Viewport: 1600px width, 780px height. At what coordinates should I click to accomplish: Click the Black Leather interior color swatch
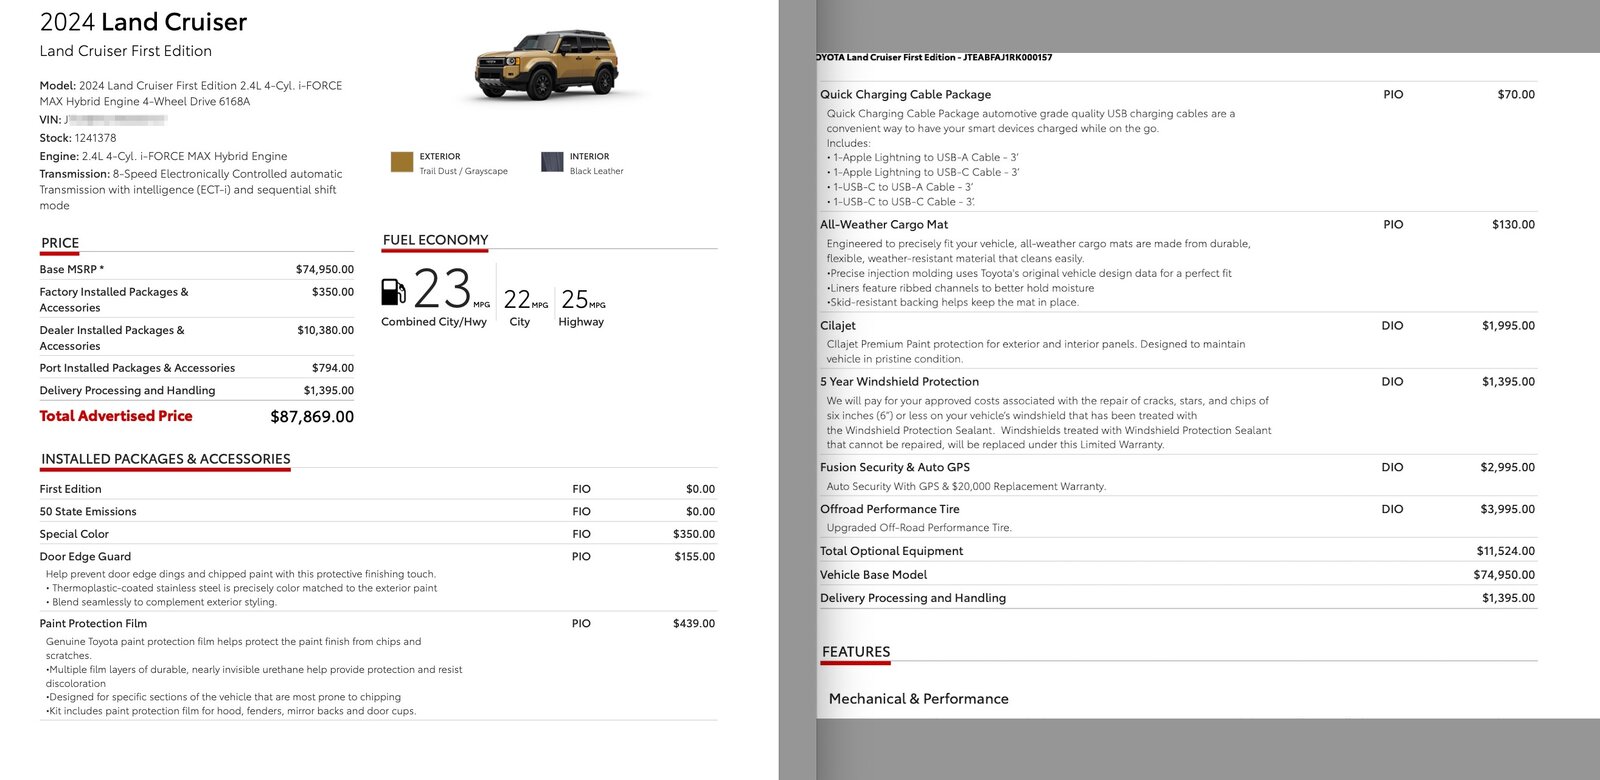coord(552,162)
